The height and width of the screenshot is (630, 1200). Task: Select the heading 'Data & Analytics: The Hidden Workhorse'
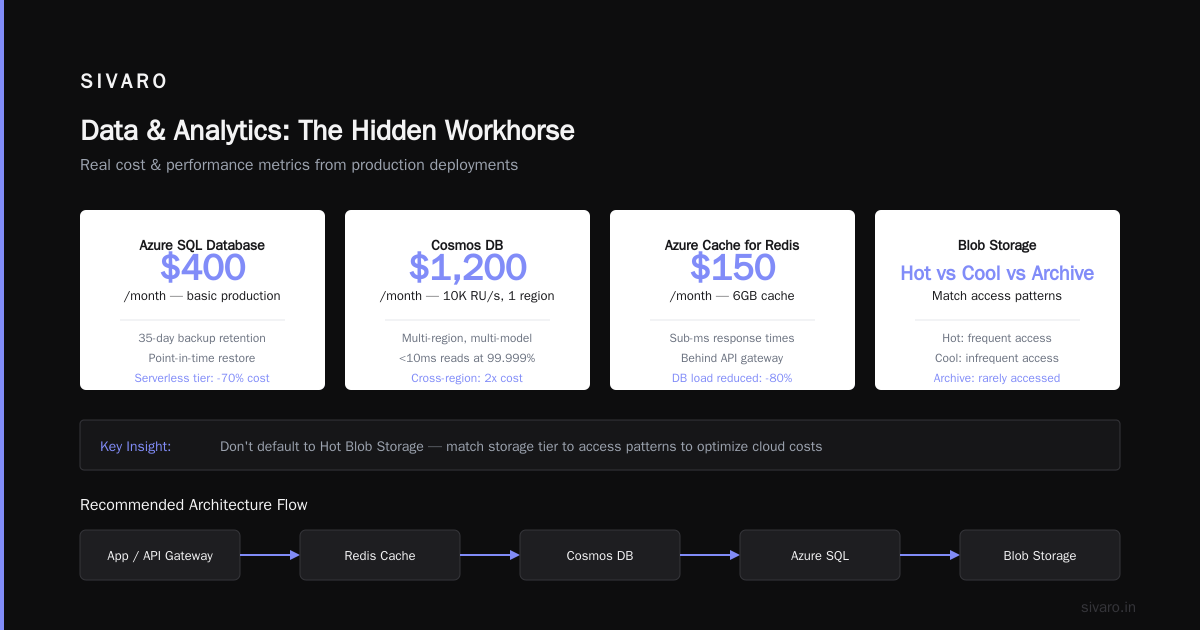(x=327, y=131)
